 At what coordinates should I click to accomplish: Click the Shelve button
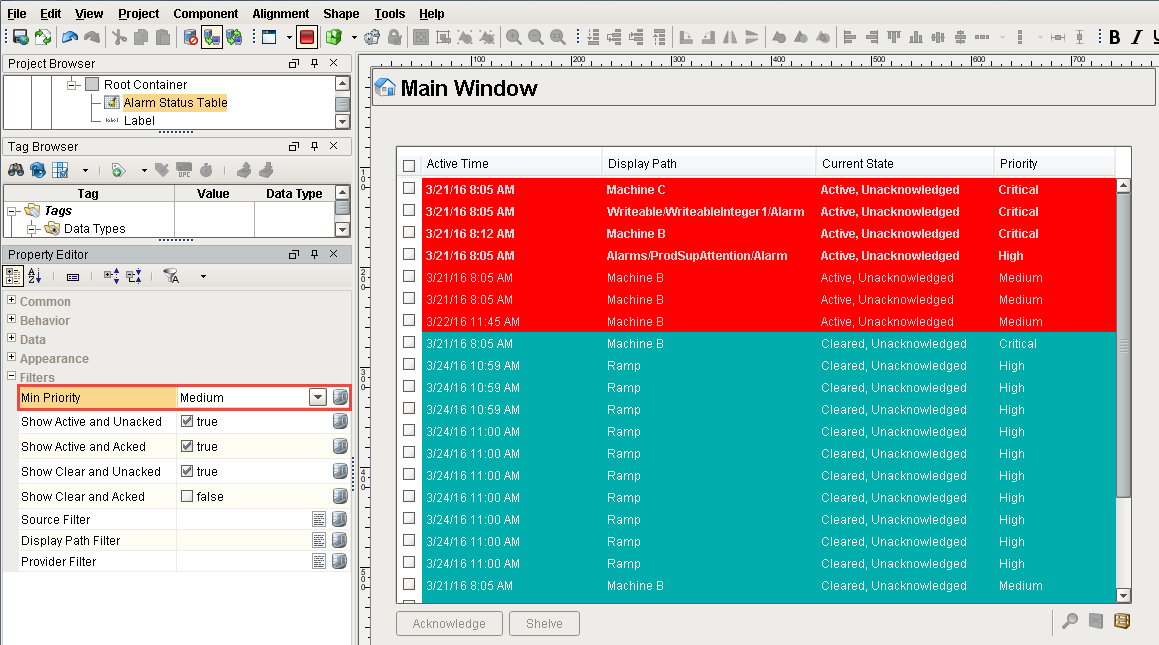click(544, 623)
